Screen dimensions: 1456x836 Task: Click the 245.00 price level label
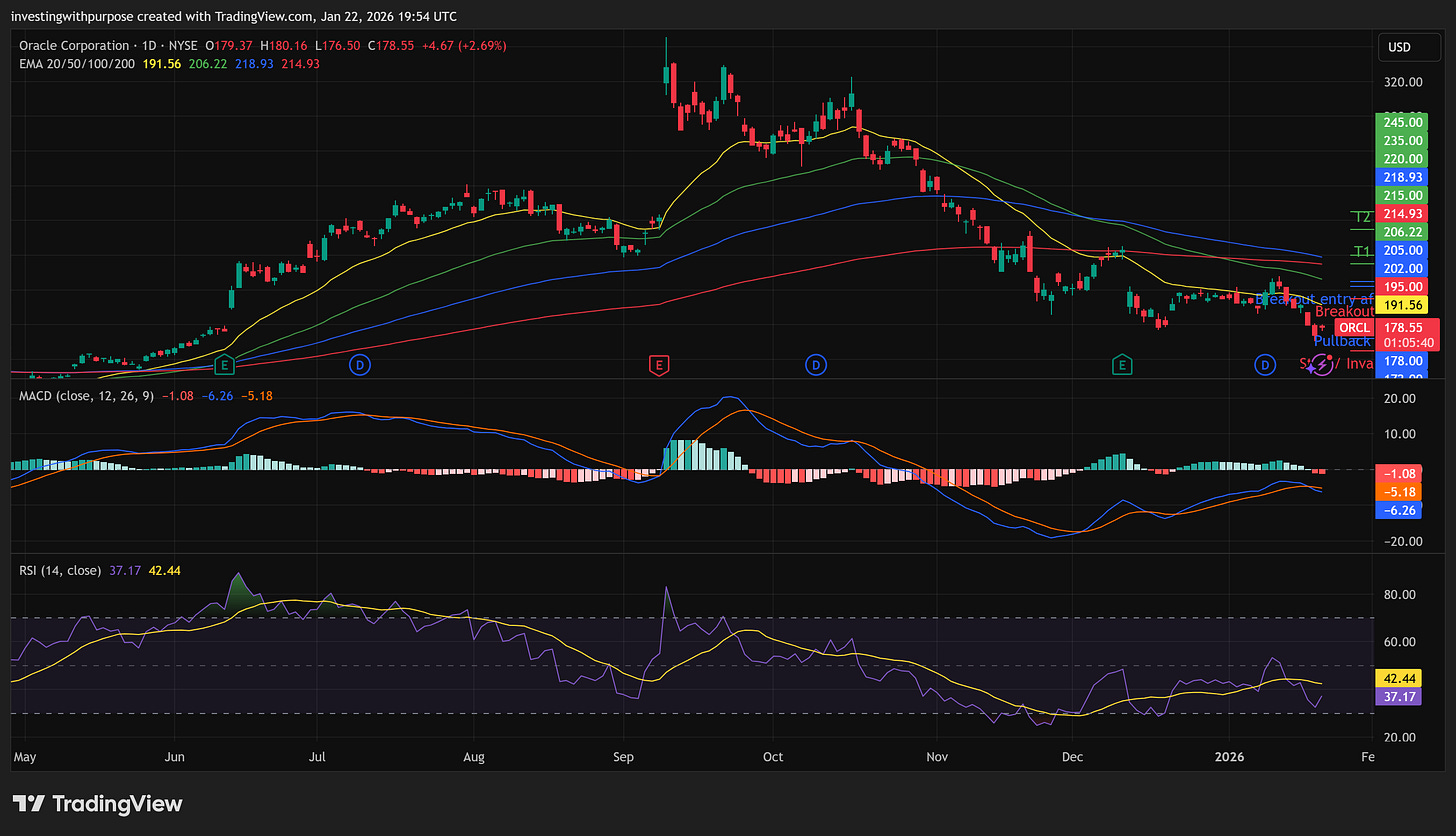click(1402, 123)
